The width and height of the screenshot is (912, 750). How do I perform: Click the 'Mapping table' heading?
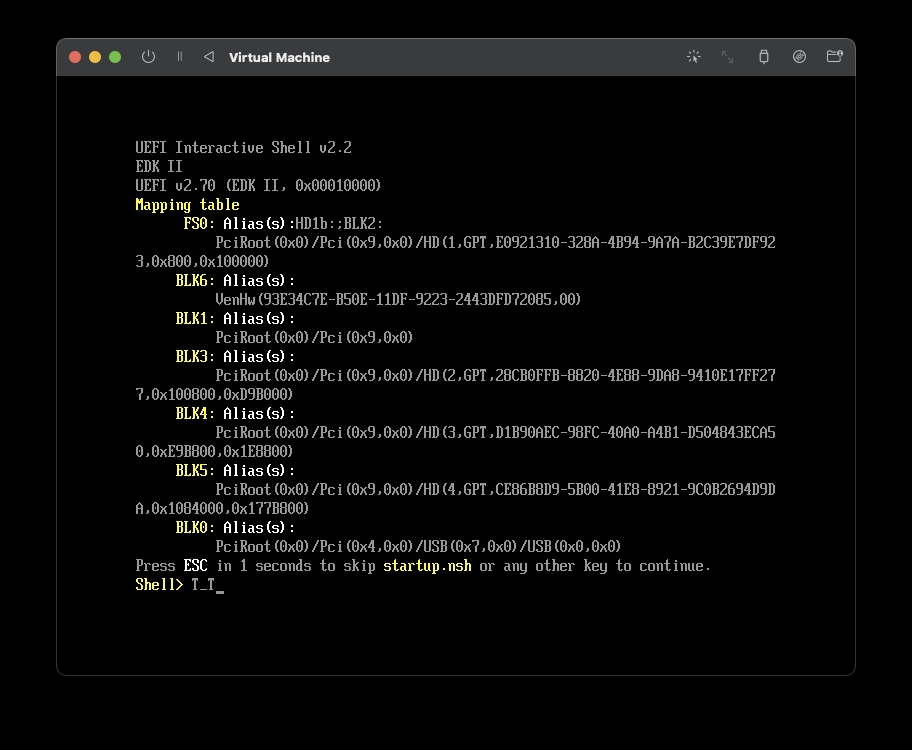[187, 205]
